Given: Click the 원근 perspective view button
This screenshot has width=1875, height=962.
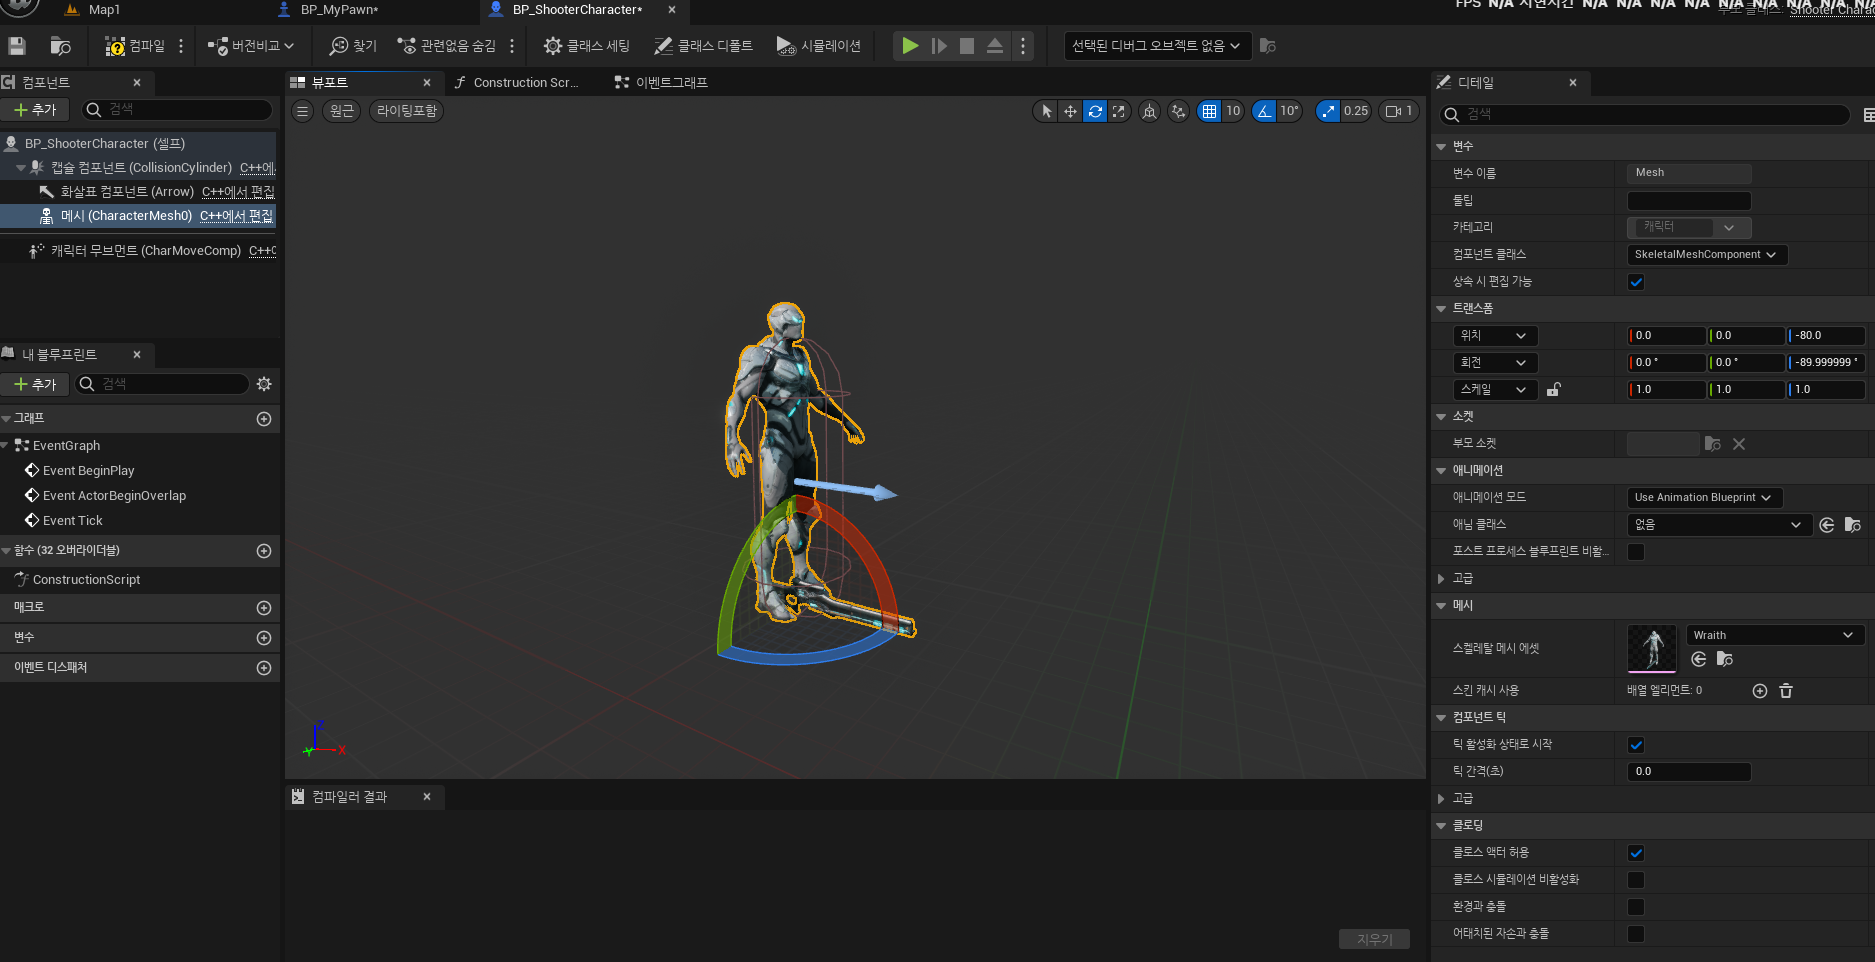Looking at the screenshot, I should pos(342,111).
